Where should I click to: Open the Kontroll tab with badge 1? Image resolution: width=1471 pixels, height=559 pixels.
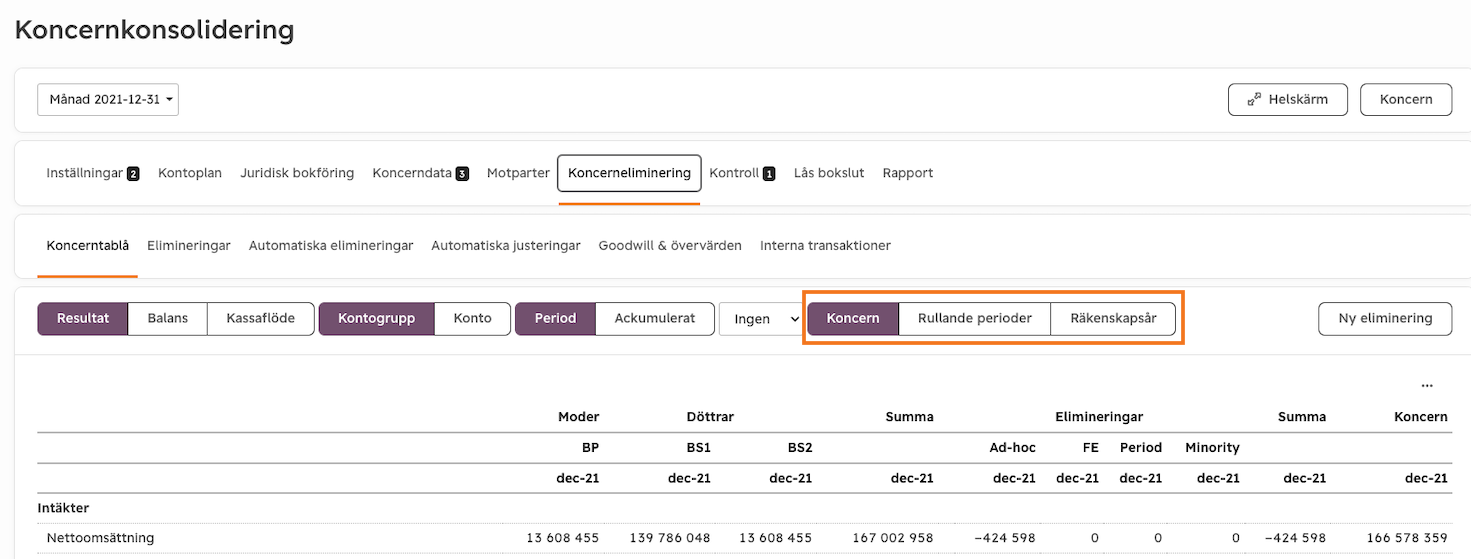[742, 173]
